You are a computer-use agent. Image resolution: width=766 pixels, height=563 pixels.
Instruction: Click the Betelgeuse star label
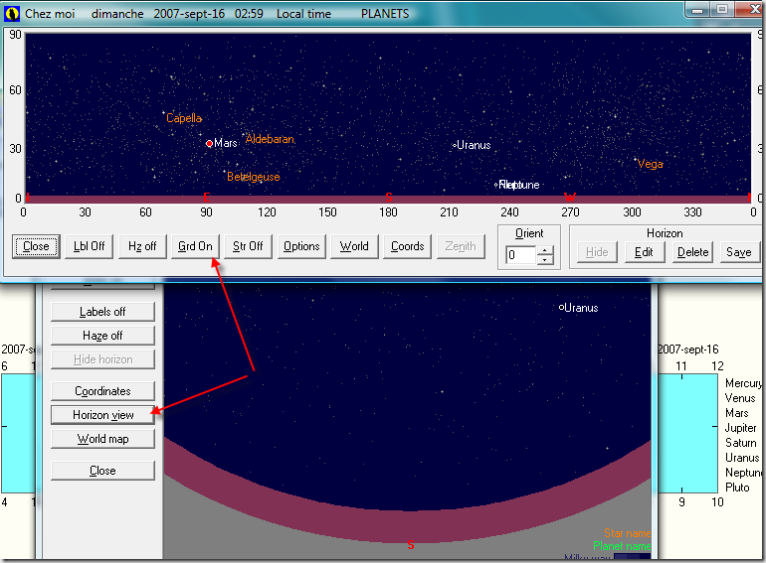pos(253,177)
